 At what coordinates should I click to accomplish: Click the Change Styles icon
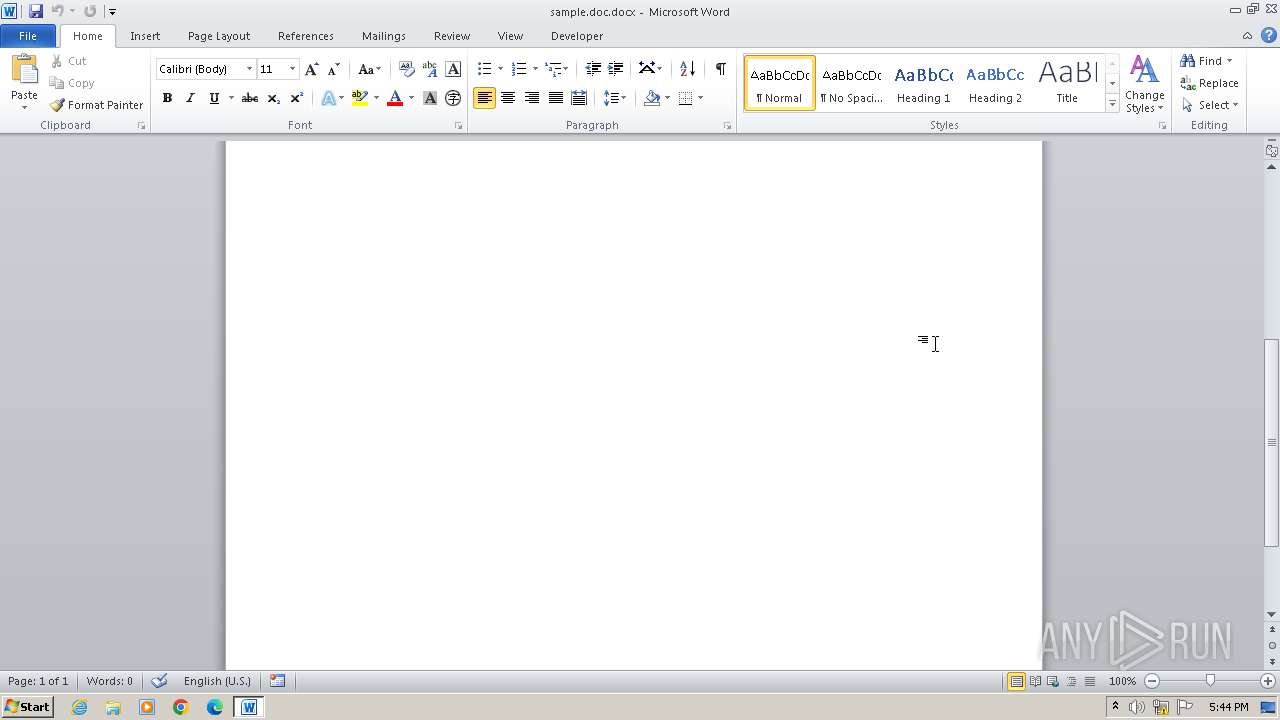click(x=1144, y=84)
